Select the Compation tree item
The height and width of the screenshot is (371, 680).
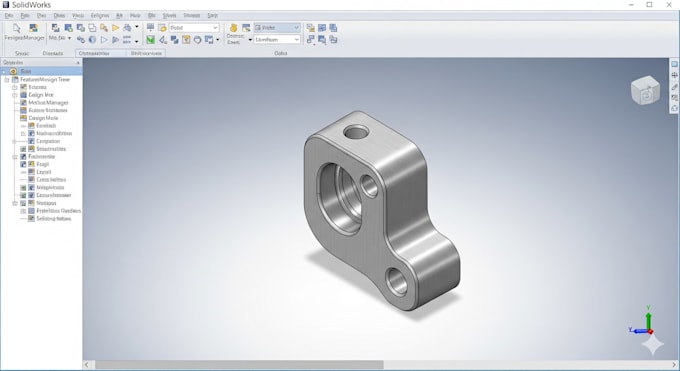click(48, 141)
